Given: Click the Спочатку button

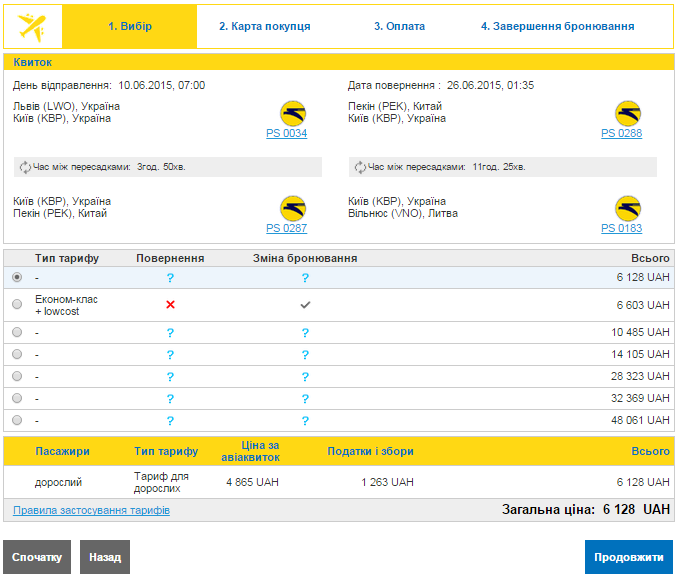Looking at the screenshot, I should tap(37, 557).
